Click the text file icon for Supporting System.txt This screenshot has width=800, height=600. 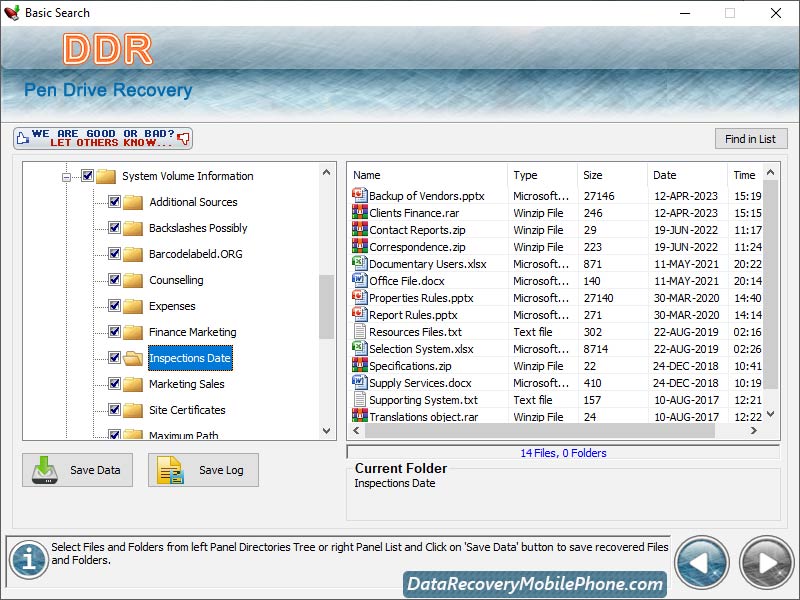(x=361, y=400)
